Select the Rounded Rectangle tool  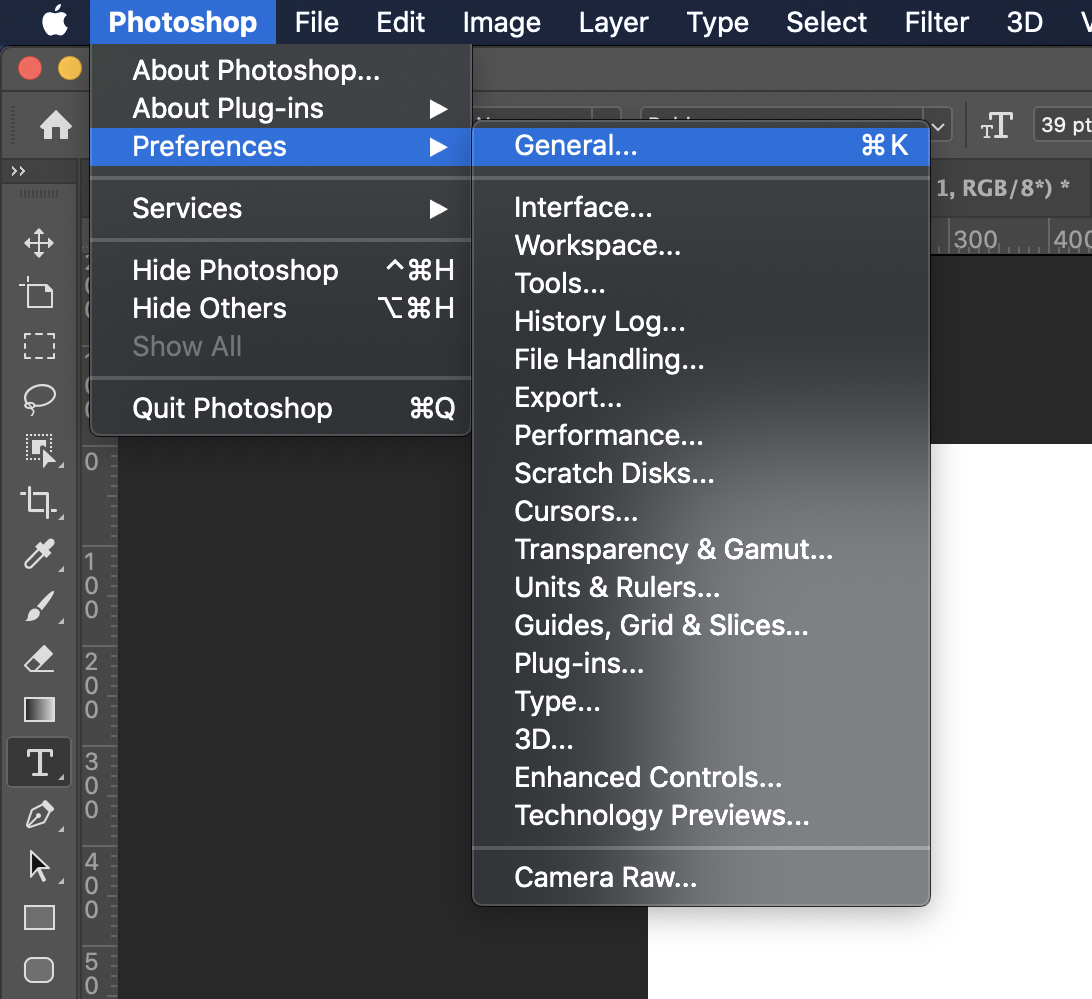pyautogui.click(x=39, y=970)
